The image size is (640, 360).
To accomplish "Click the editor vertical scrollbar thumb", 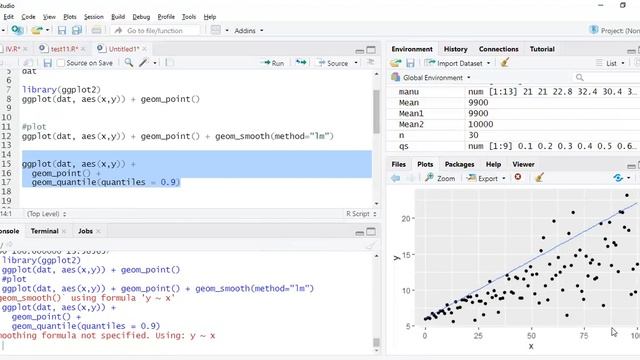I will click(x=376, y=112).
